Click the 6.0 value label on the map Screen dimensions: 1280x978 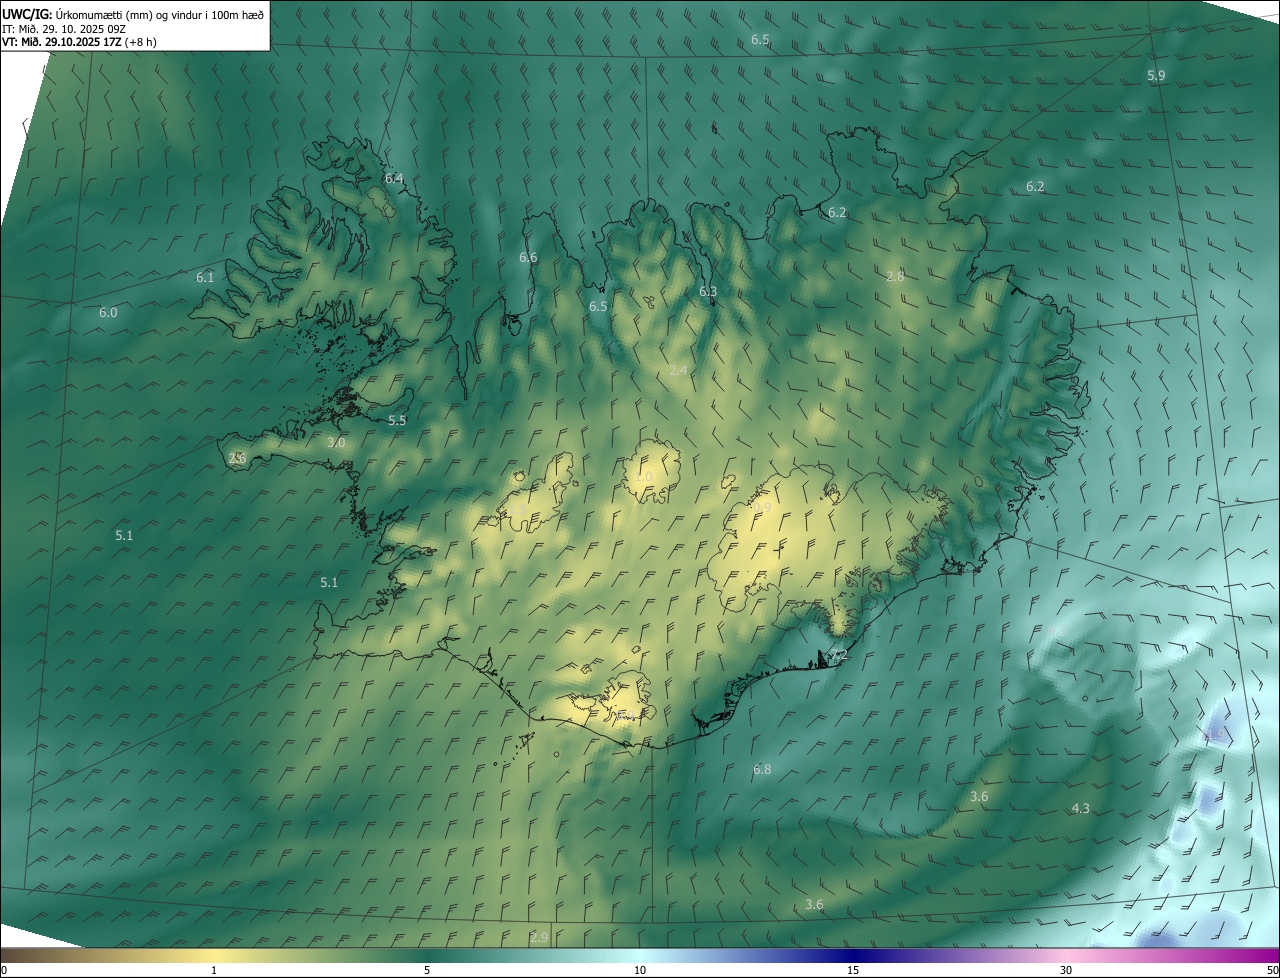pyautogui.click(x=108, y=313)
